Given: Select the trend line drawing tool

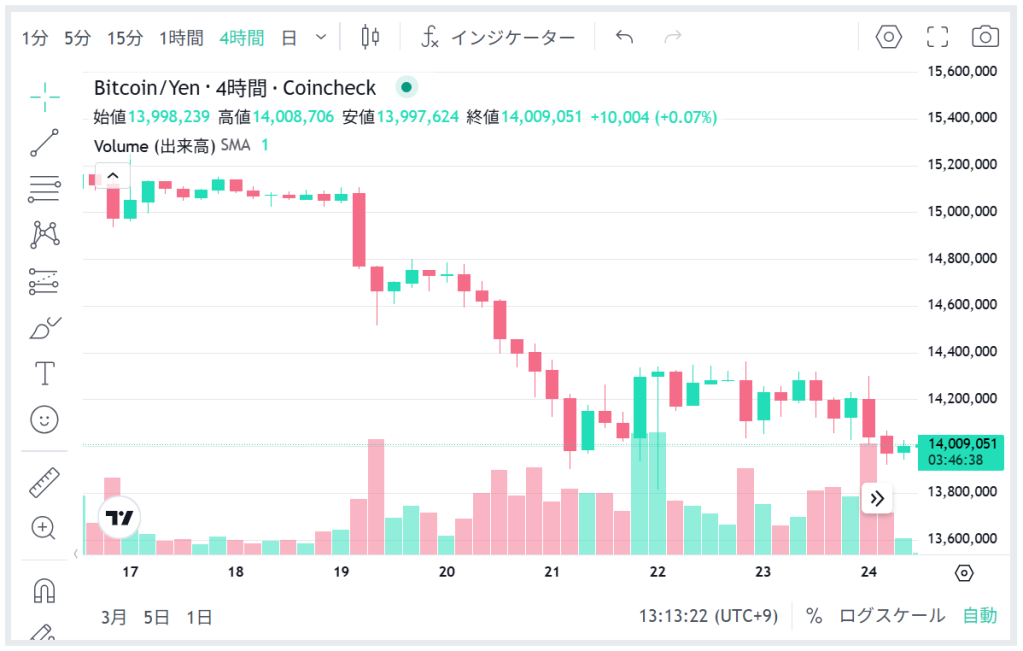Looking at the screenshot, I should pos(45,142).
